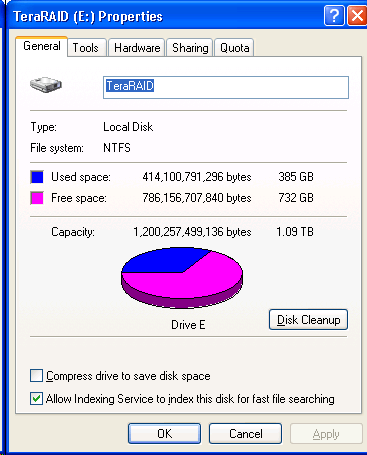Click the Help question mark button

click(x=334, y=15)
